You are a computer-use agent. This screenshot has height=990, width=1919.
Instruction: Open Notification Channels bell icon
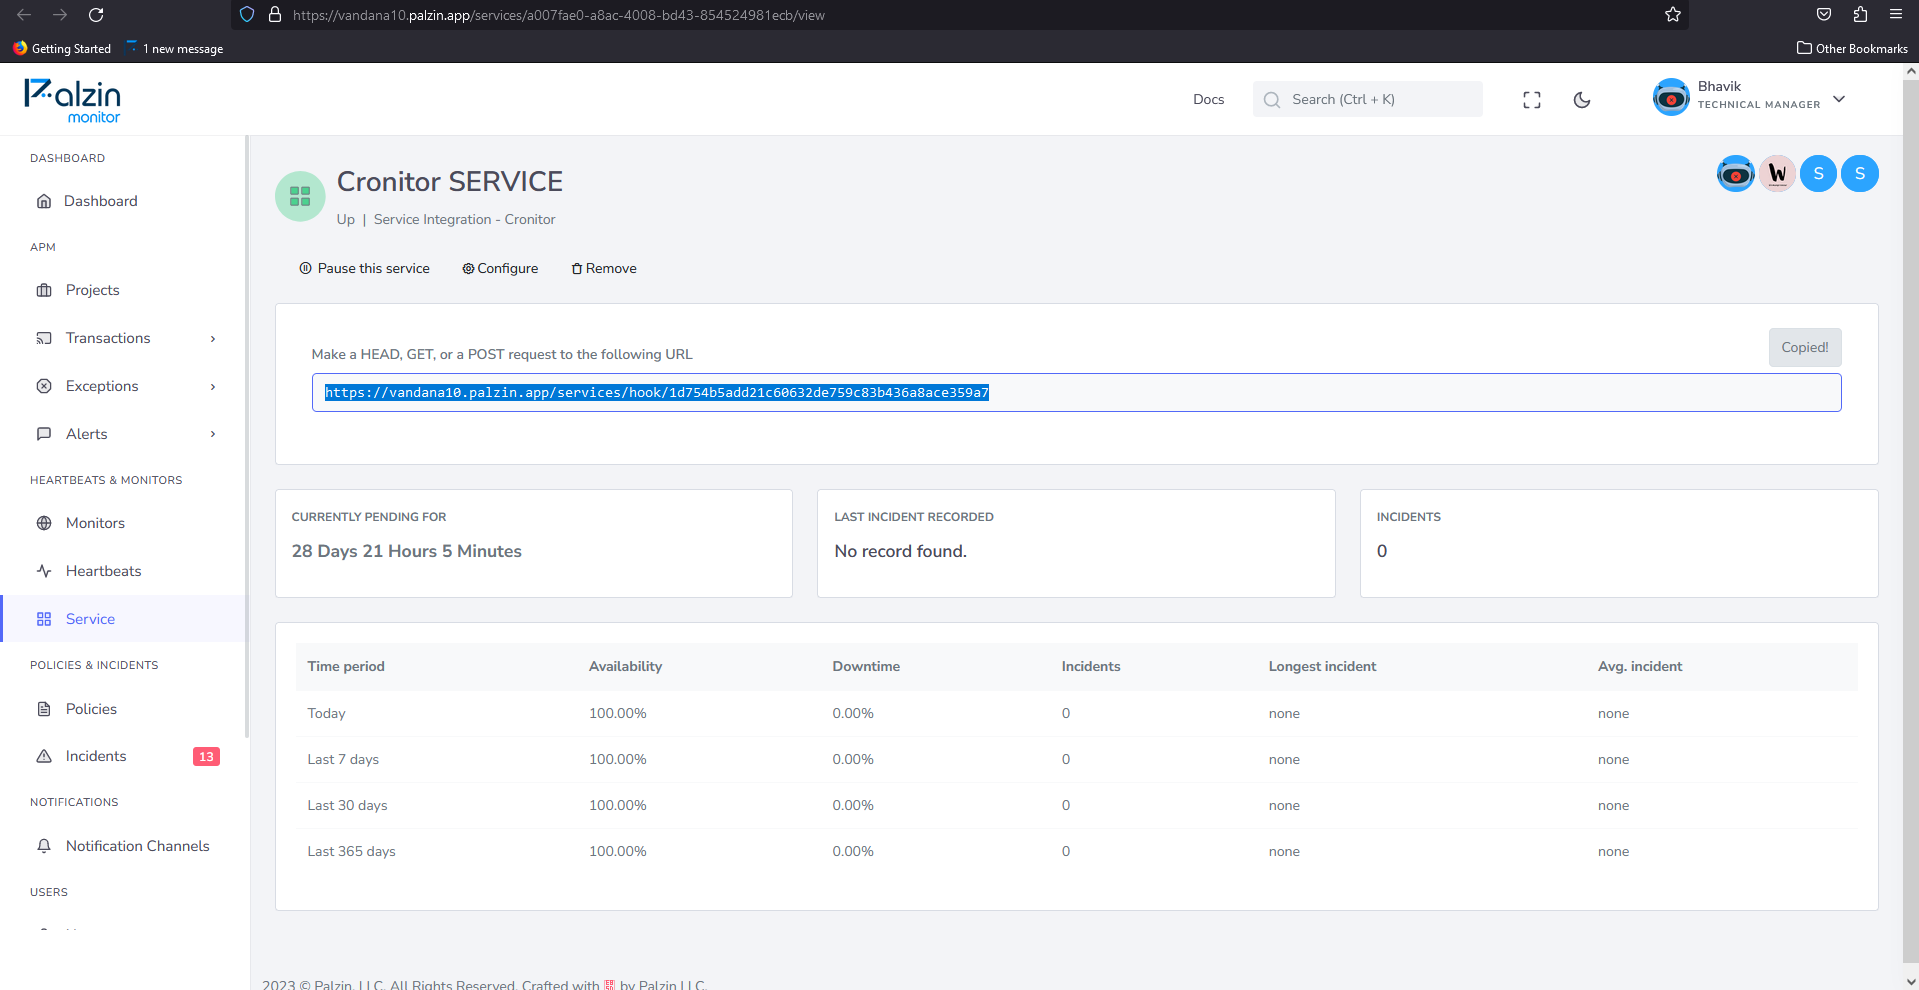44,846
